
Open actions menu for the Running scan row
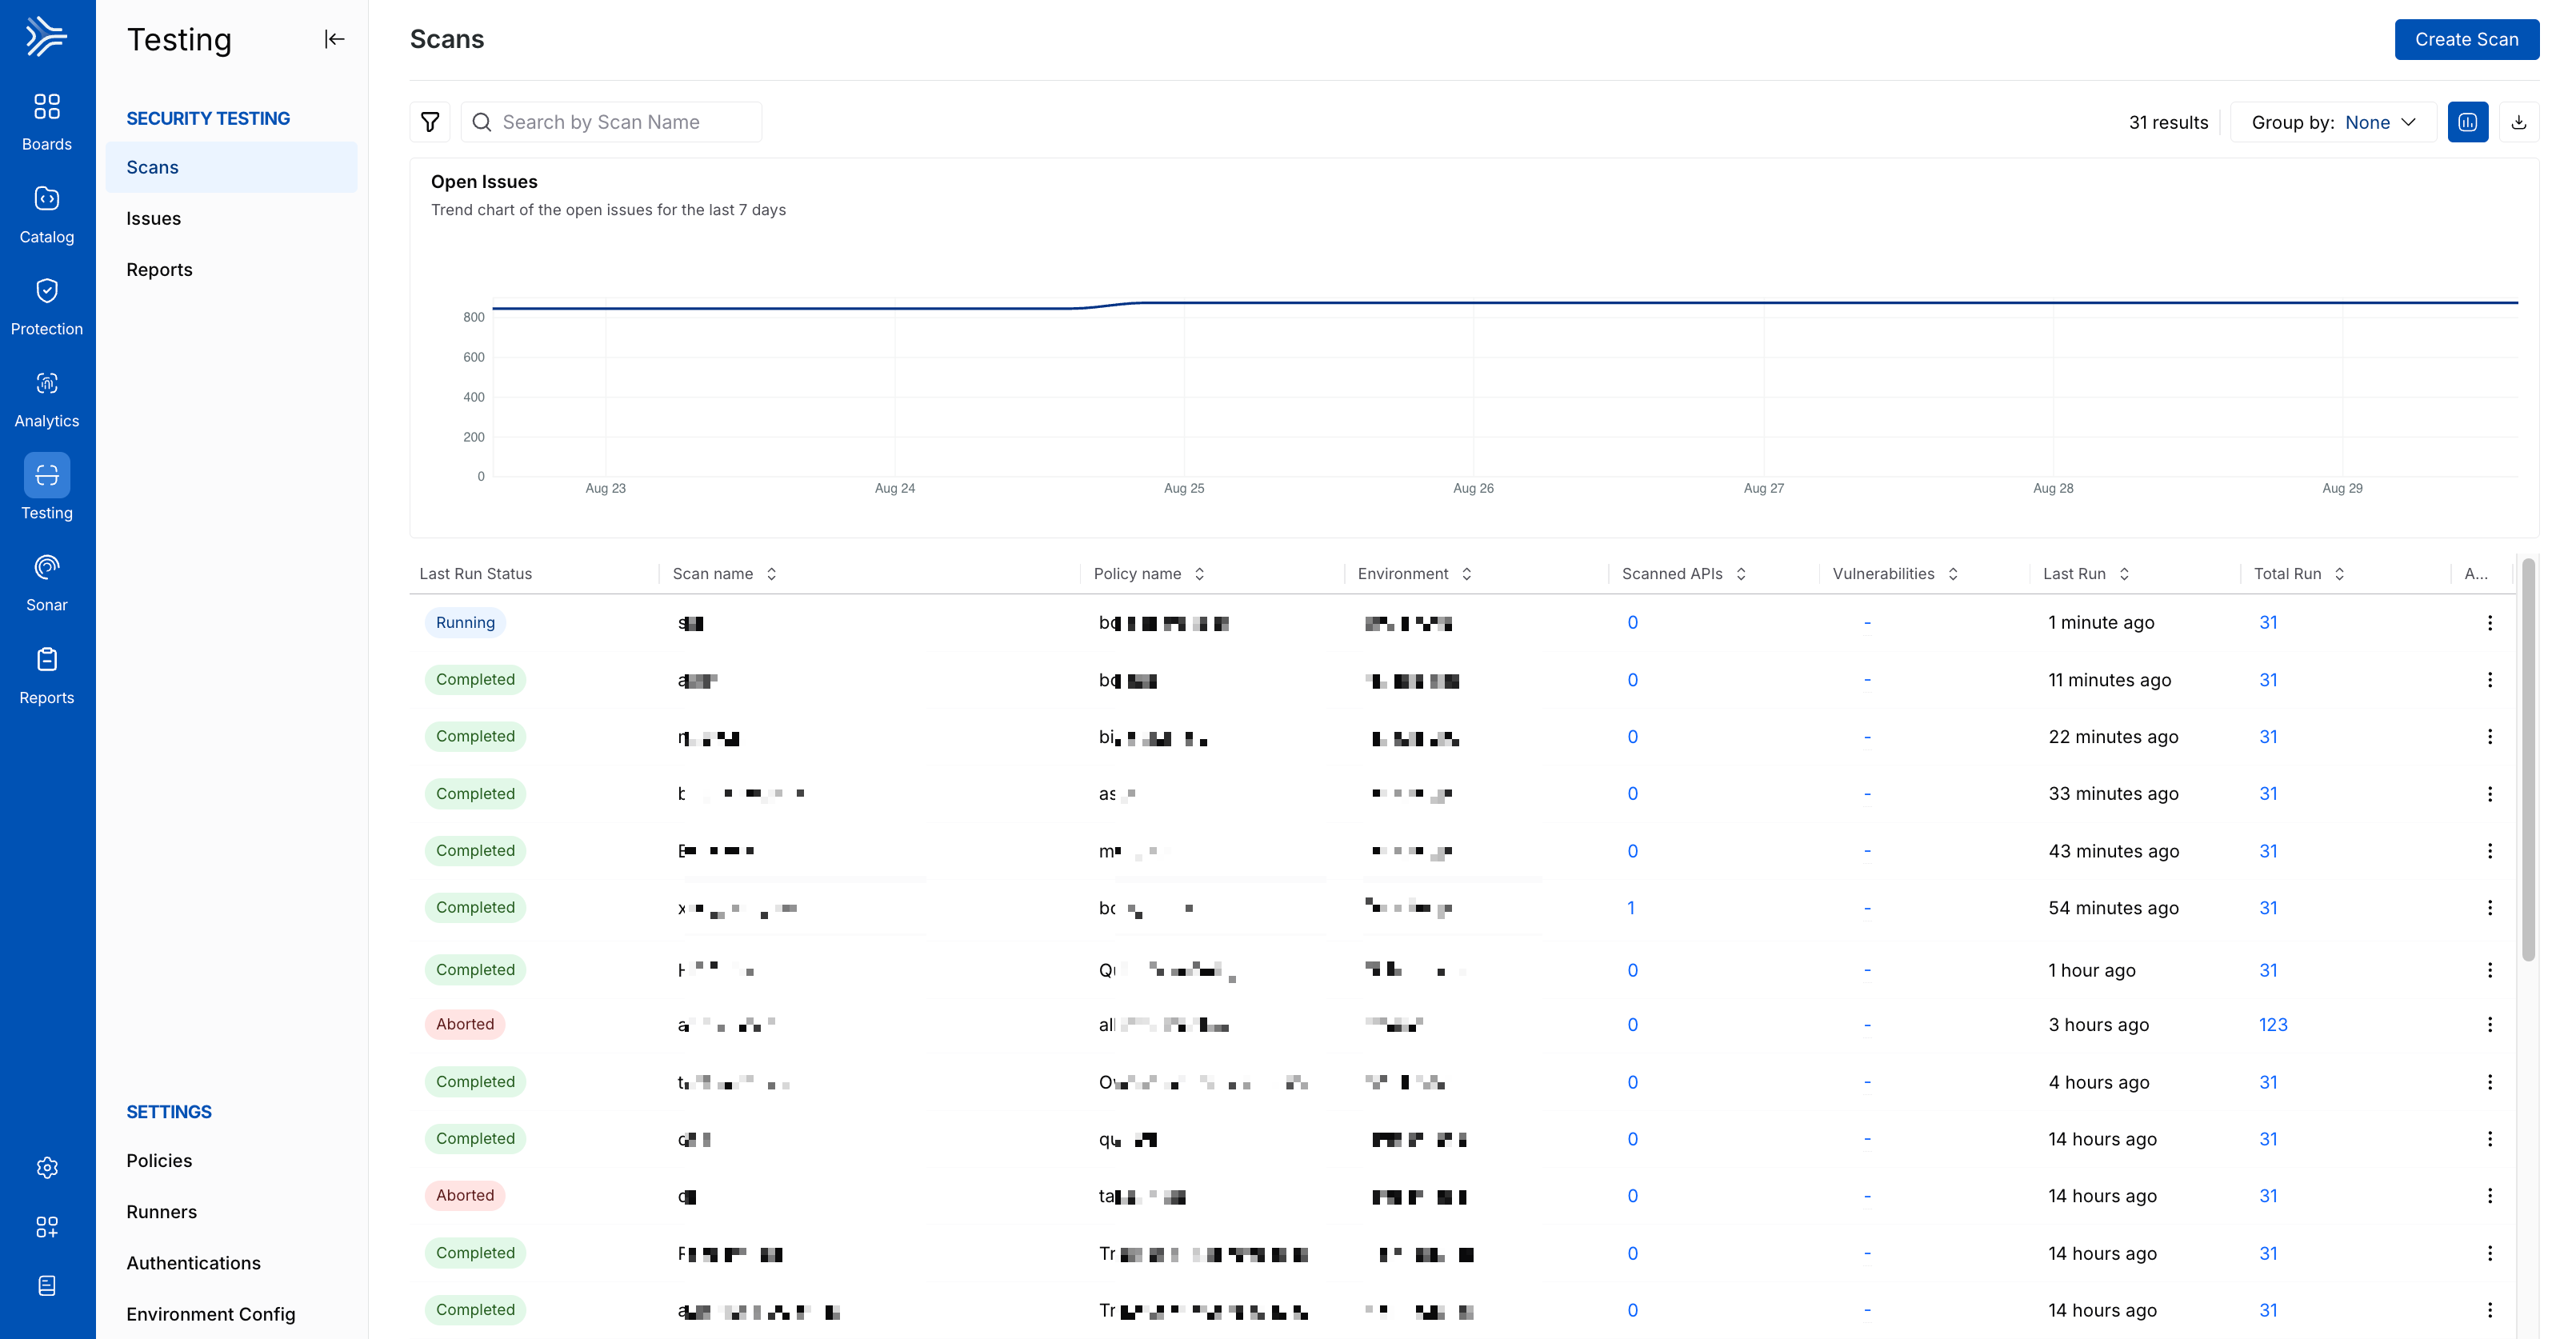(2489, 622)
